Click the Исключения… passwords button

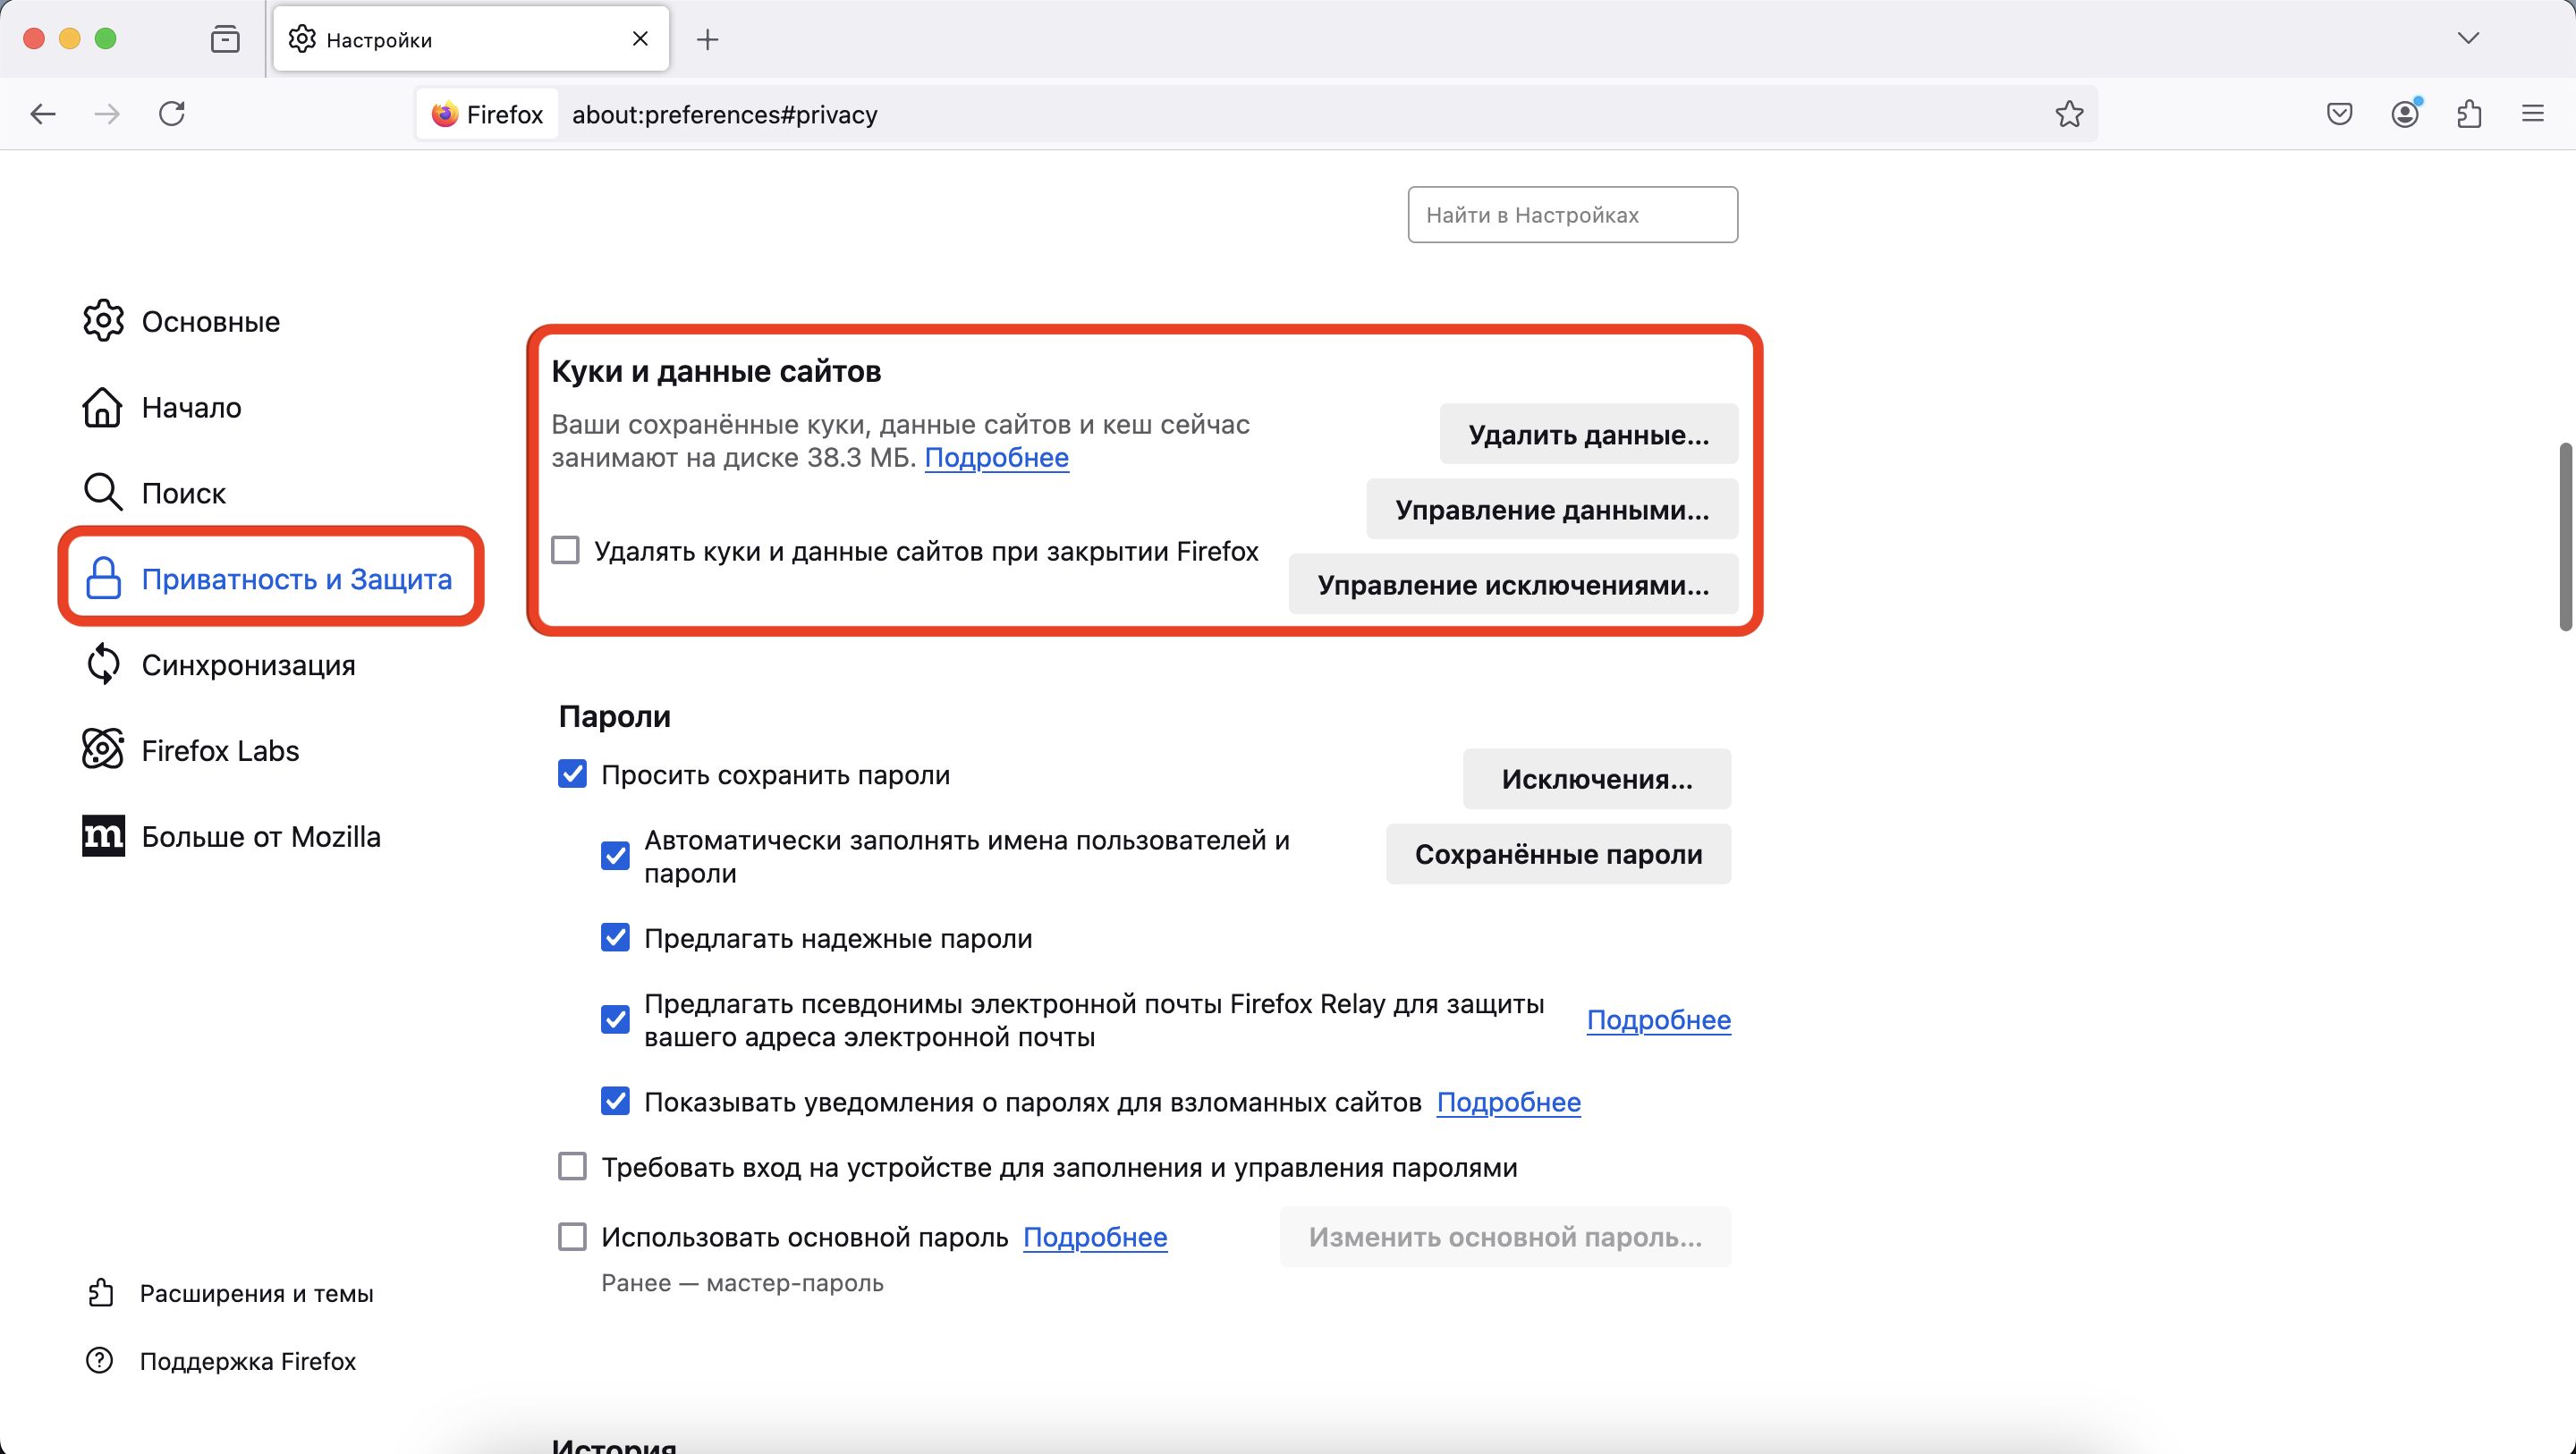tap(1597, 779)
